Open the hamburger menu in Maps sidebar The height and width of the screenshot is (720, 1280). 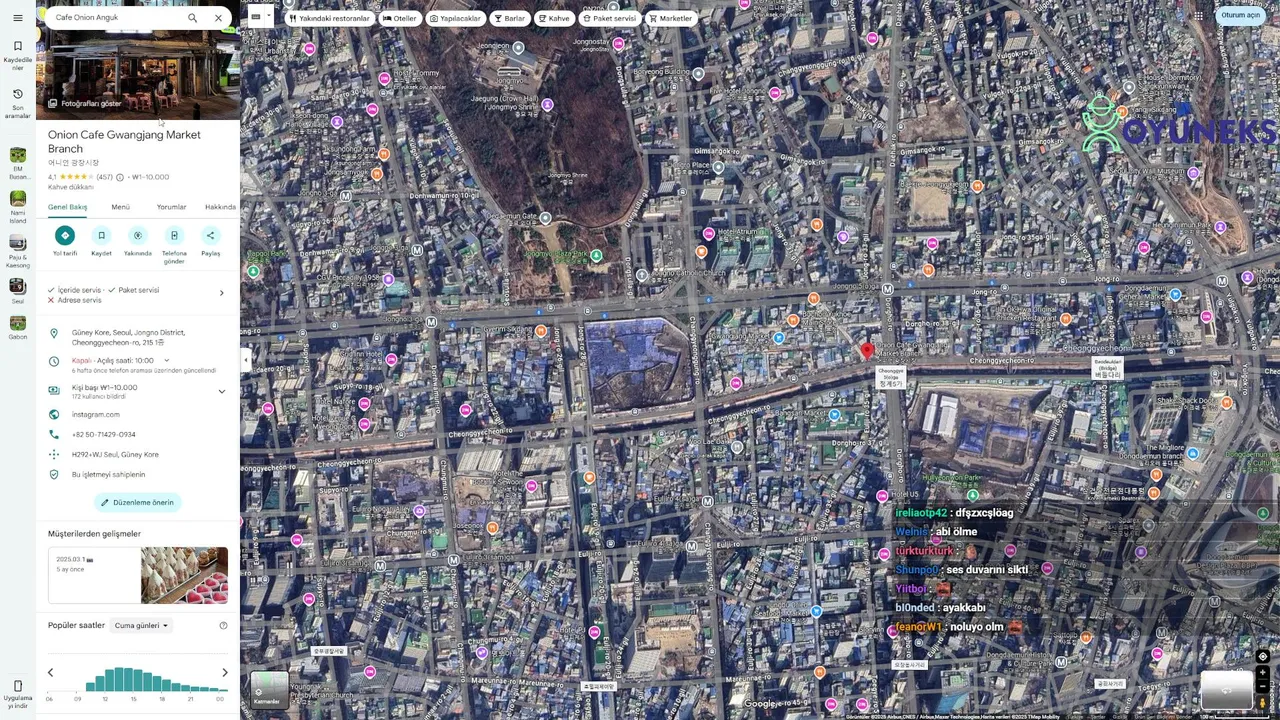point(17,18)
